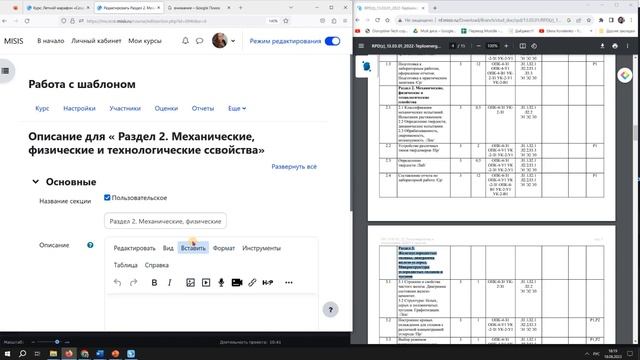This screenshot has height=360, width=640.
Task: Undo last edit in description editor
Action: tap(118, 282)
